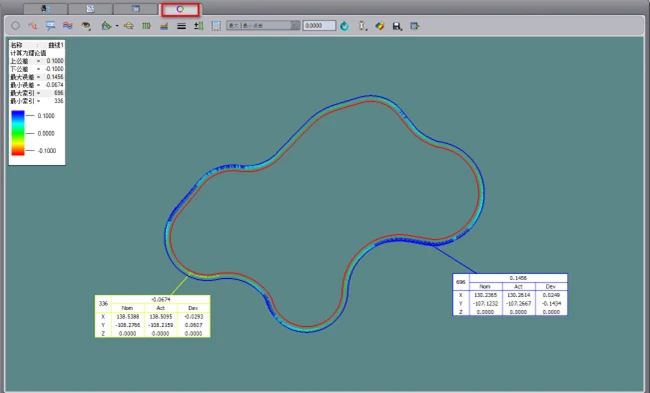Click the red-blue wave deviation icon

[x=68, y=26]
